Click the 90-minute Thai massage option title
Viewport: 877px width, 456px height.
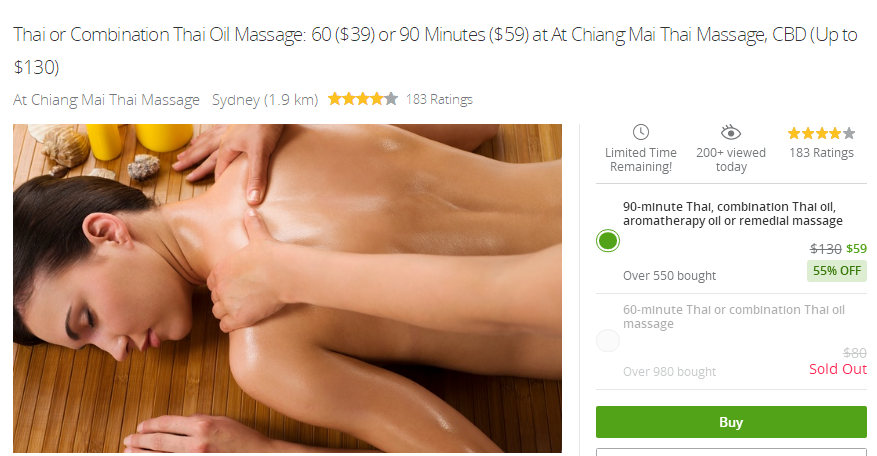pyautogui.click(x=733, y=214)
